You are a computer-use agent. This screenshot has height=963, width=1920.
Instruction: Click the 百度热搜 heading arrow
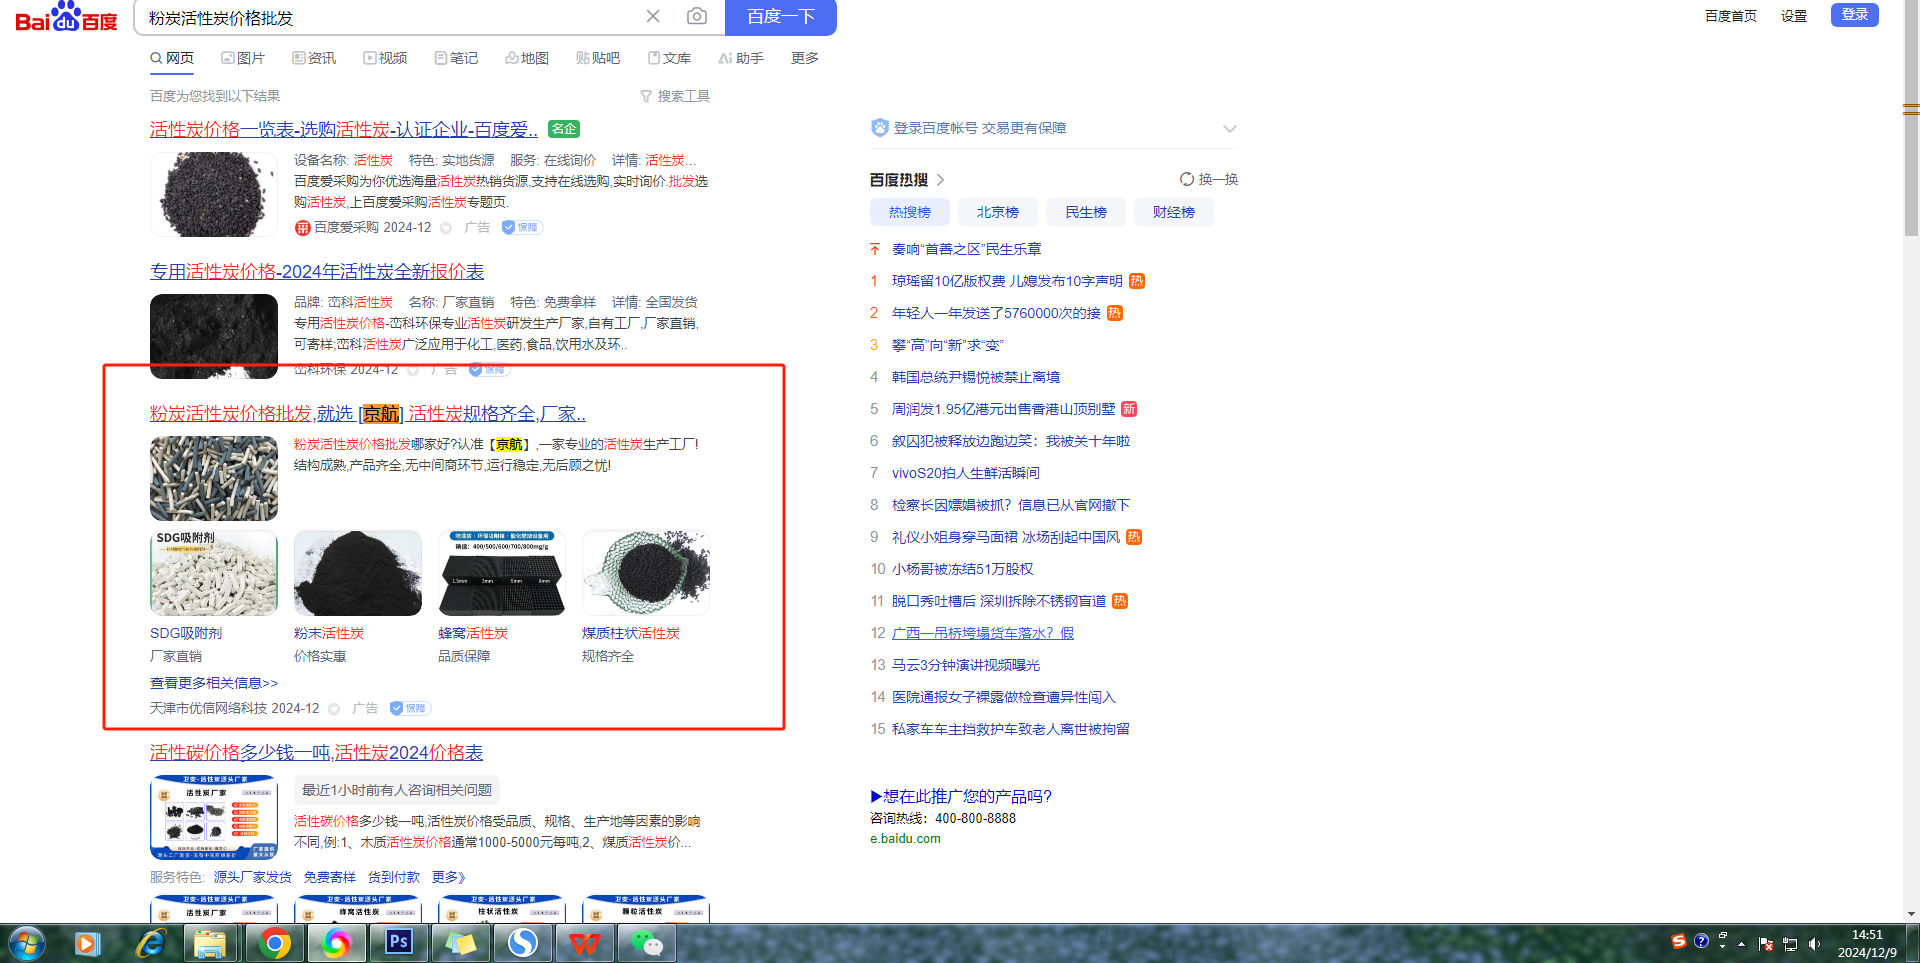click(940, 180)
